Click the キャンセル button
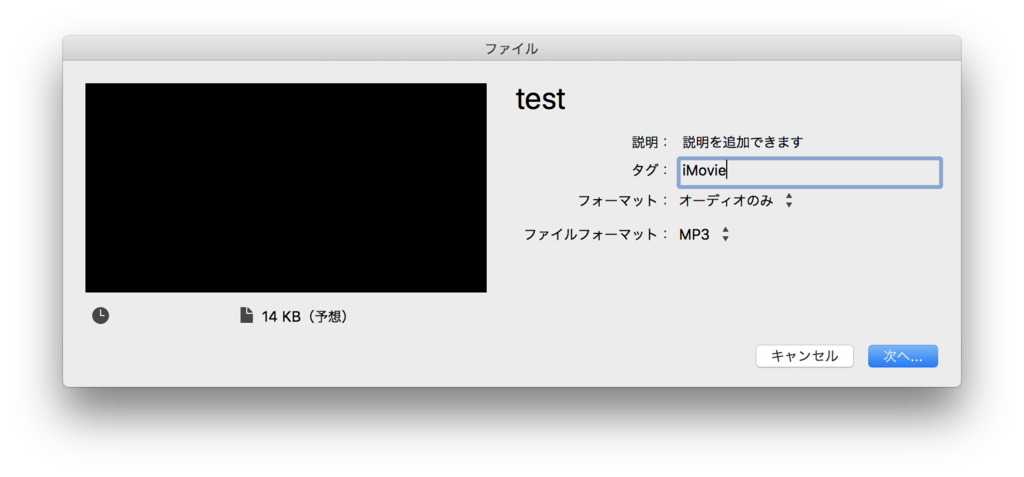Viewport: 1024px width, 477px height. (x=805, y=356)
